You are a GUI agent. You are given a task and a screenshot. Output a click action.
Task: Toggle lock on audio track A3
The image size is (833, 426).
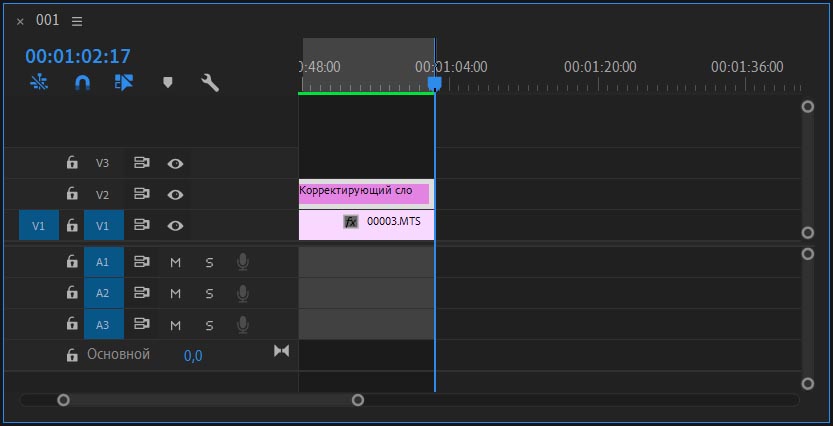pos(72,324)
